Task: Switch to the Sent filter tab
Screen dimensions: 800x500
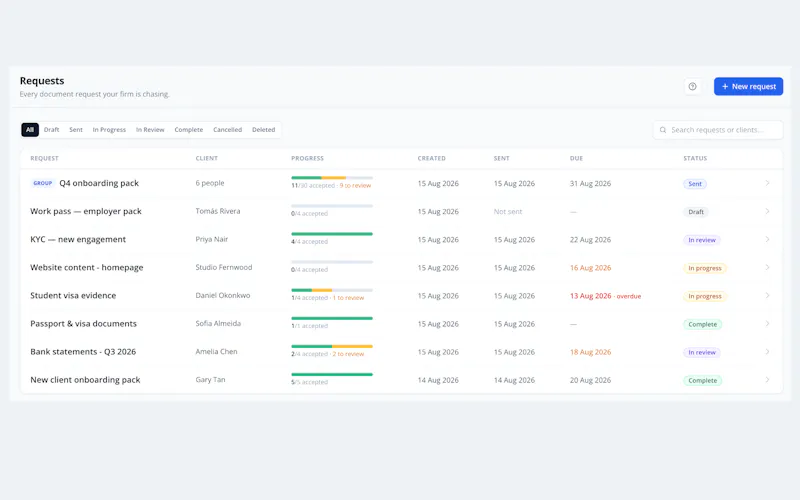Action: [76, 130]
